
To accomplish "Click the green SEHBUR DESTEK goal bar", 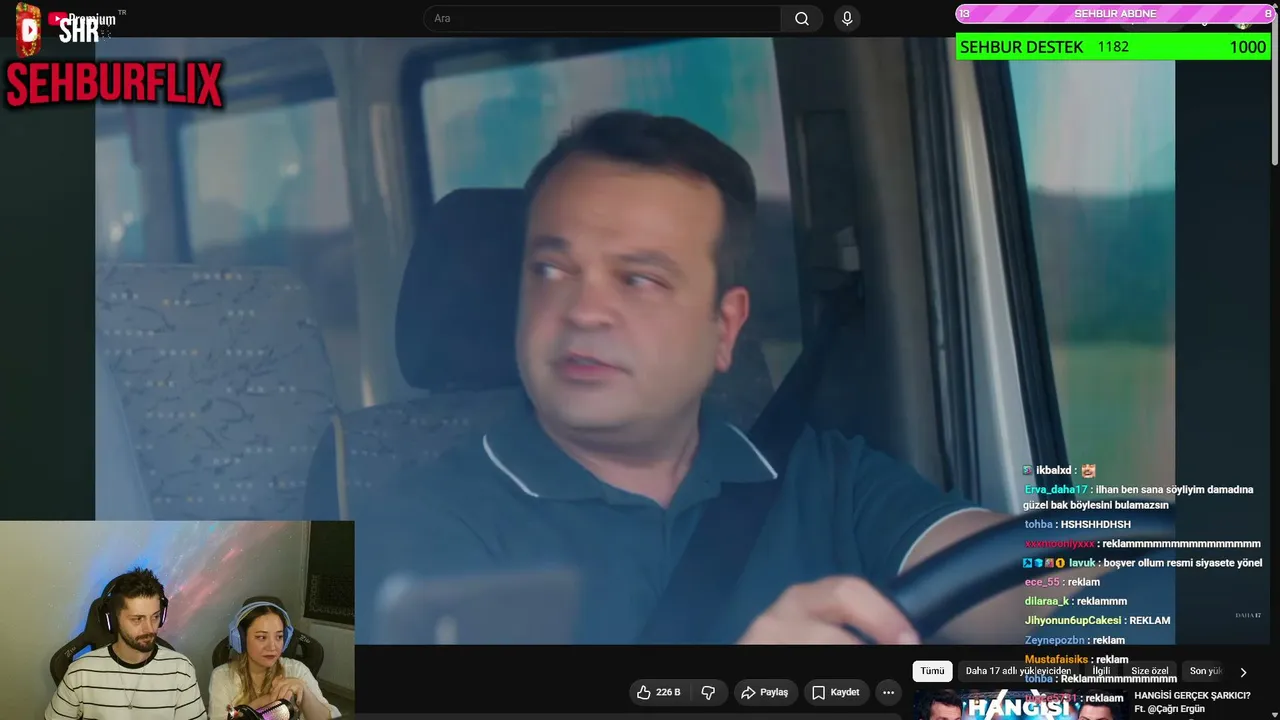I will (1113, 47).
